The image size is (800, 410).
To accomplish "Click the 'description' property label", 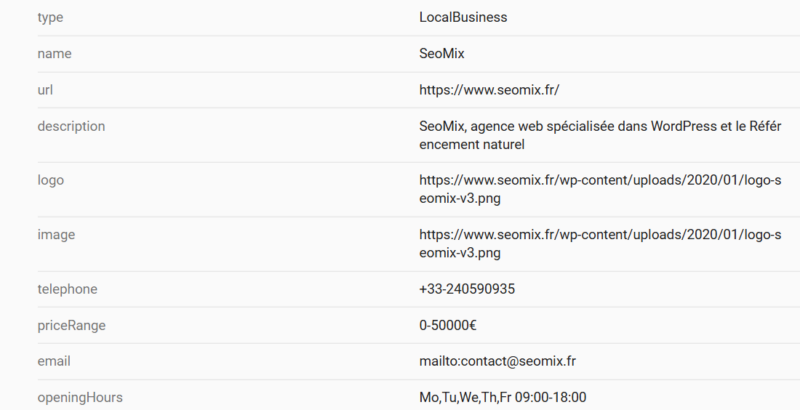I will point(71,126).
